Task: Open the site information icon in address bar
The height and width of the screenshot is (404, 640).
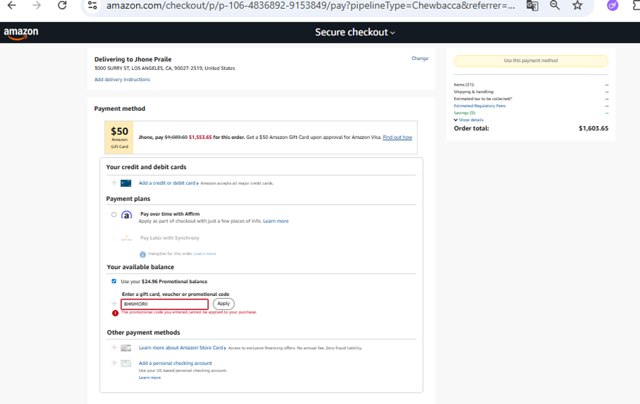Action: pyautogui.click(x=93, y=6)
